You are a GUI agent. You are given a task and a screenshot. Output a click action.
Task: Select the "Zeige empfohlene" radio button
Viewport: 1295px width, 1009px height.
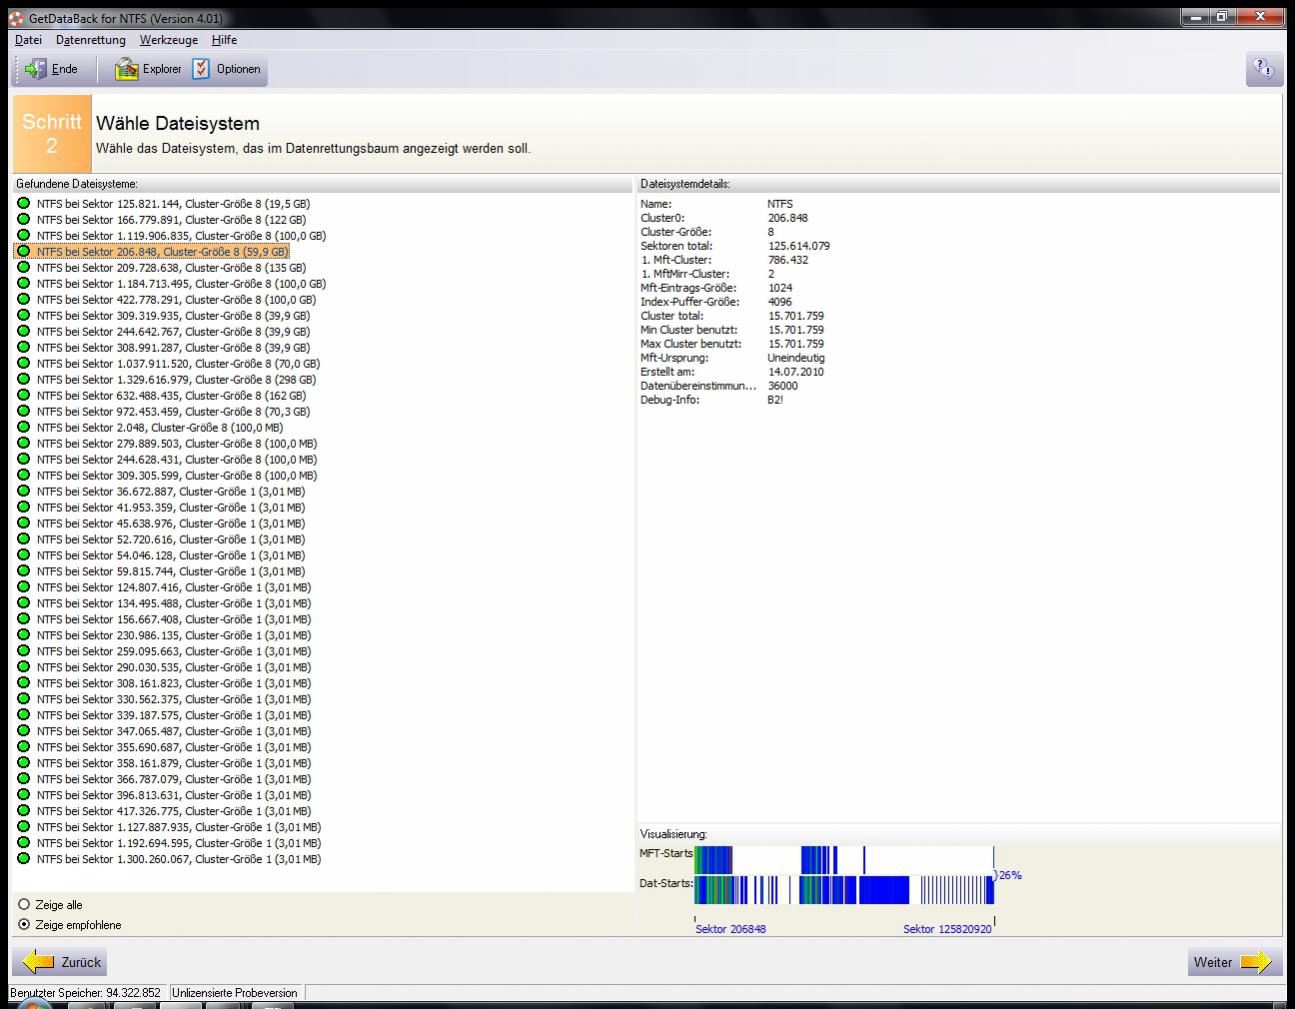click(24, 924)
